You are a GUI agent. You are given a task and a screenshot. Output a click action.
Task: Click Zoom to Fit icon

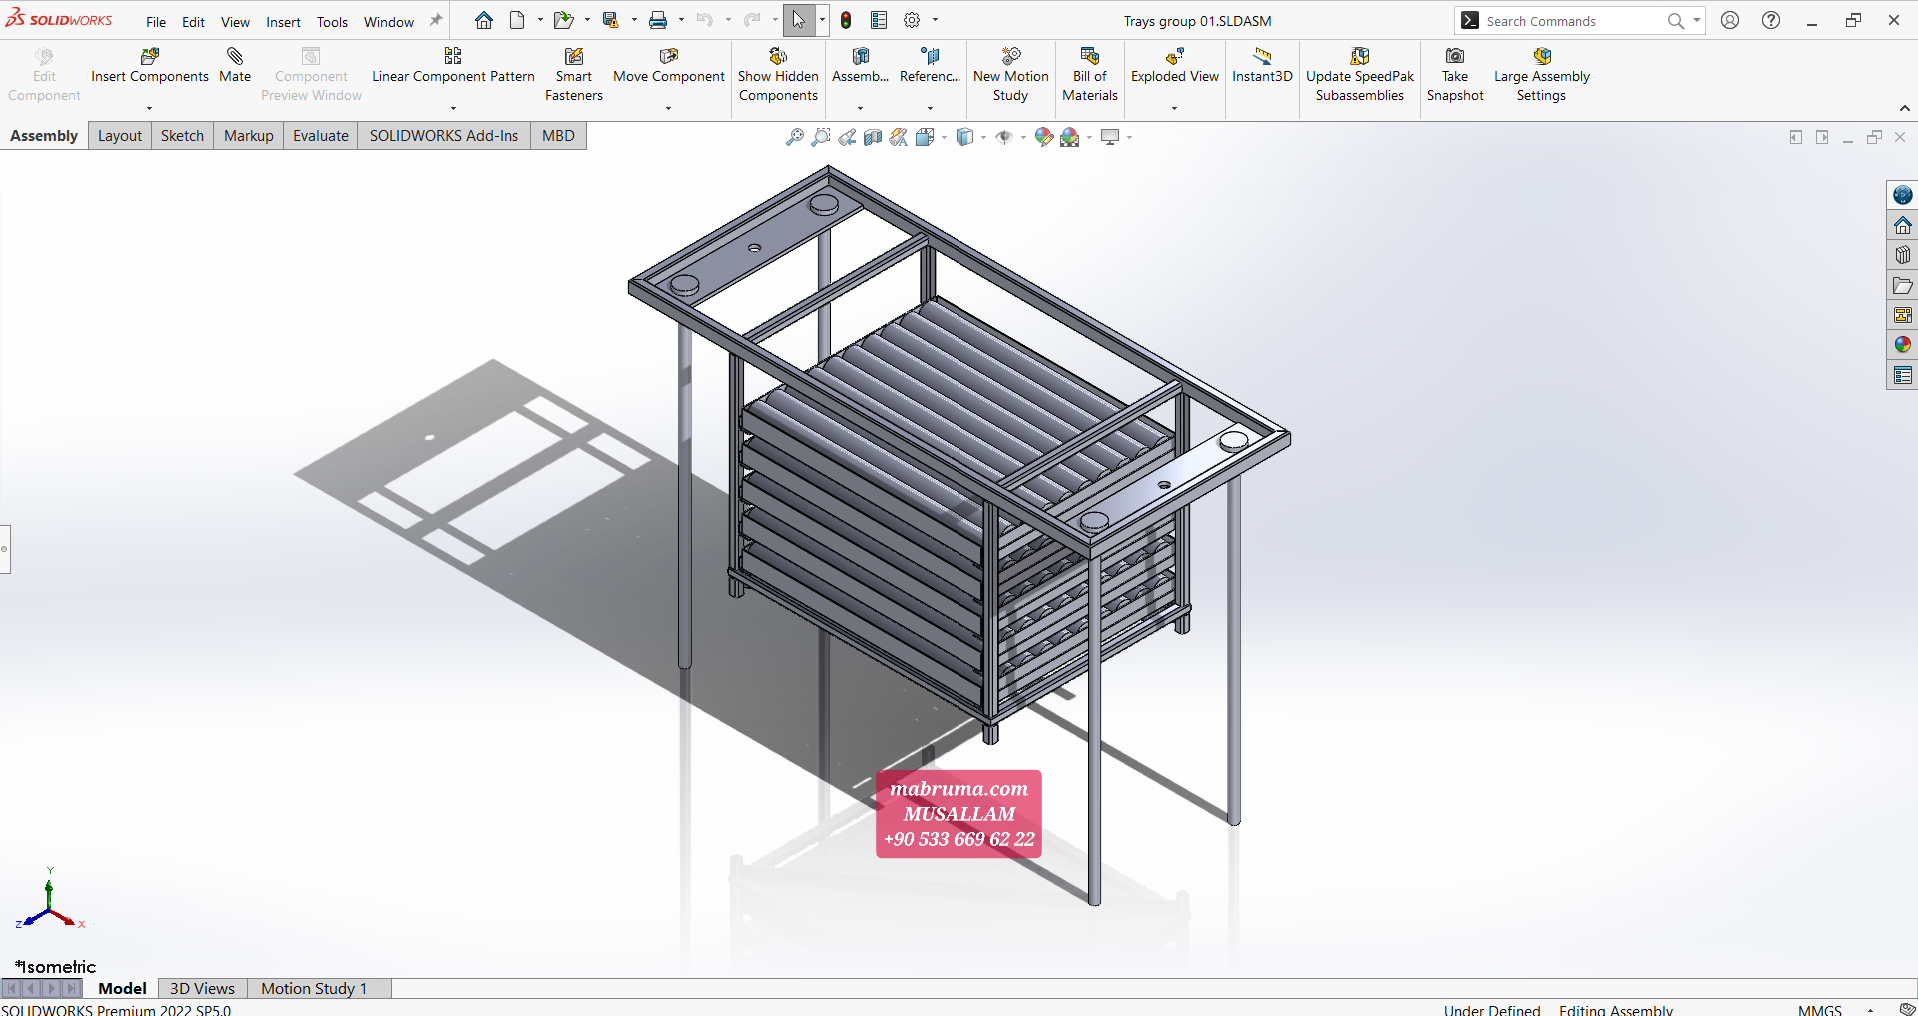point(795,137)
